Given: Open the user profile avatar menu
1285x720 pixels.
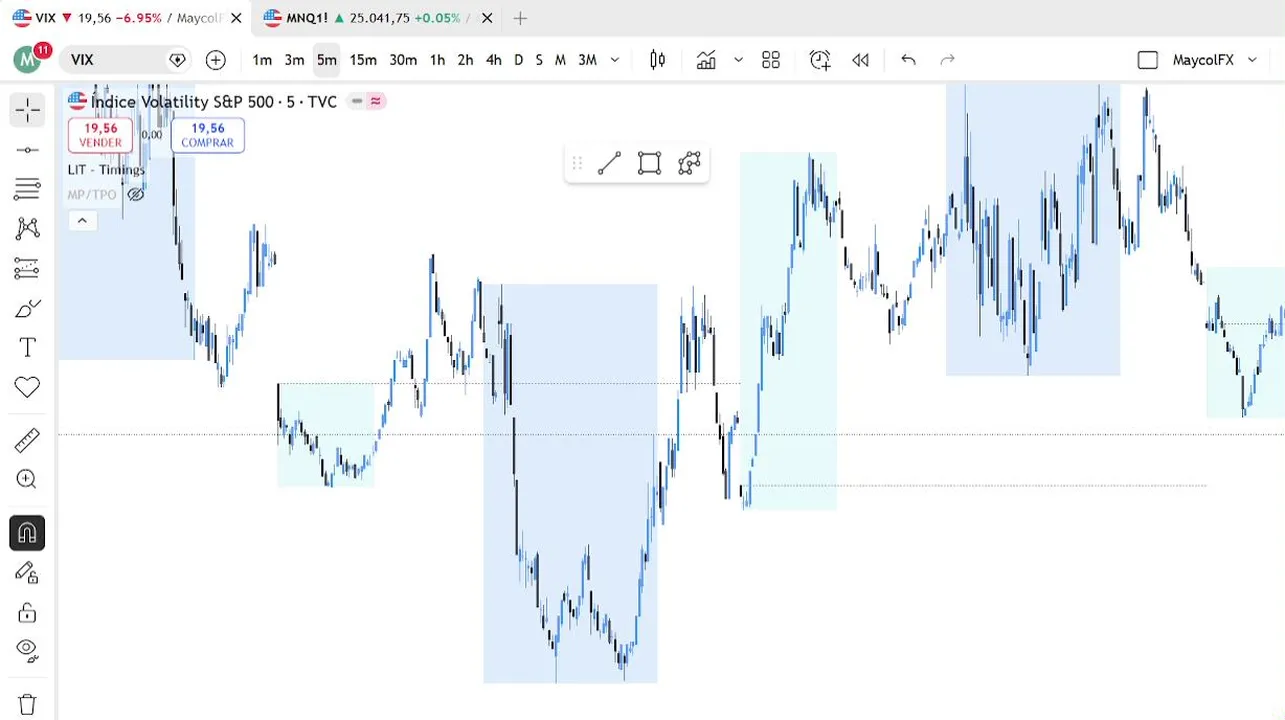Looking at the screenshot, I should [28, 60].
